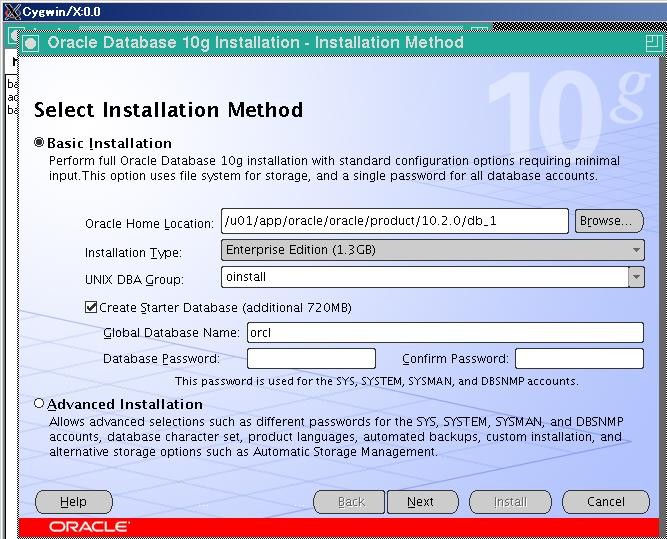Click the installer window title bar text
Screen dimensions: 667x539
[255, 43]
